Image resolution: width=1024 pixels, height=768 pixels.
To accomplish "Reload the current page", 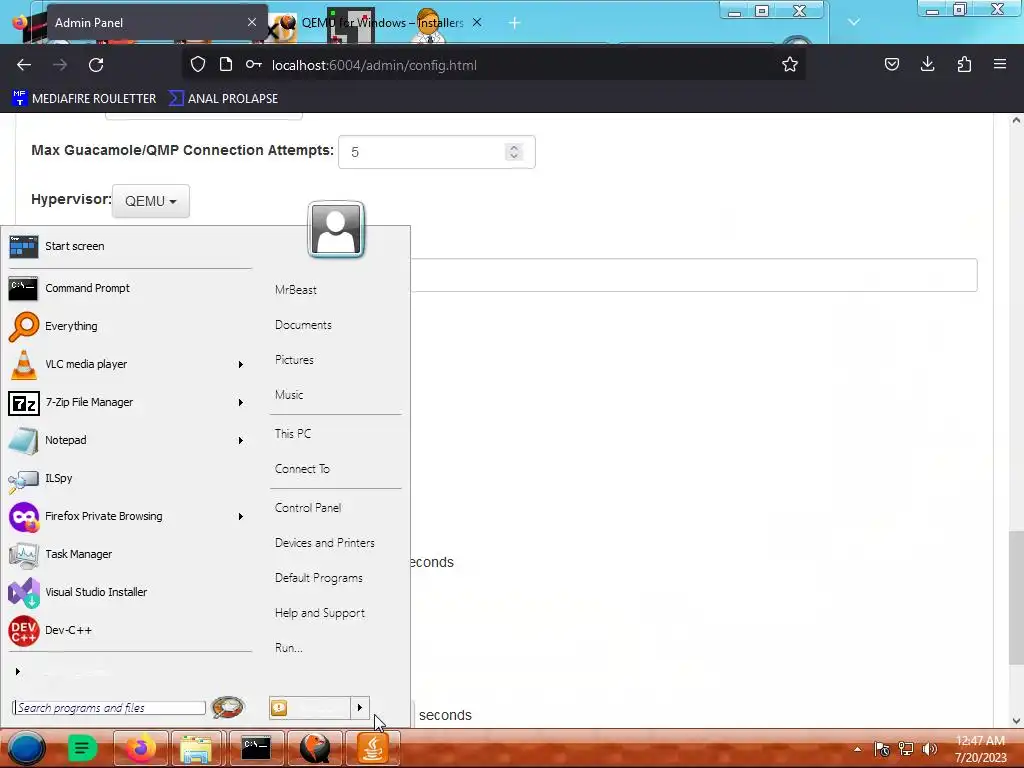I will pyautogui.click(x=96, y=65).
